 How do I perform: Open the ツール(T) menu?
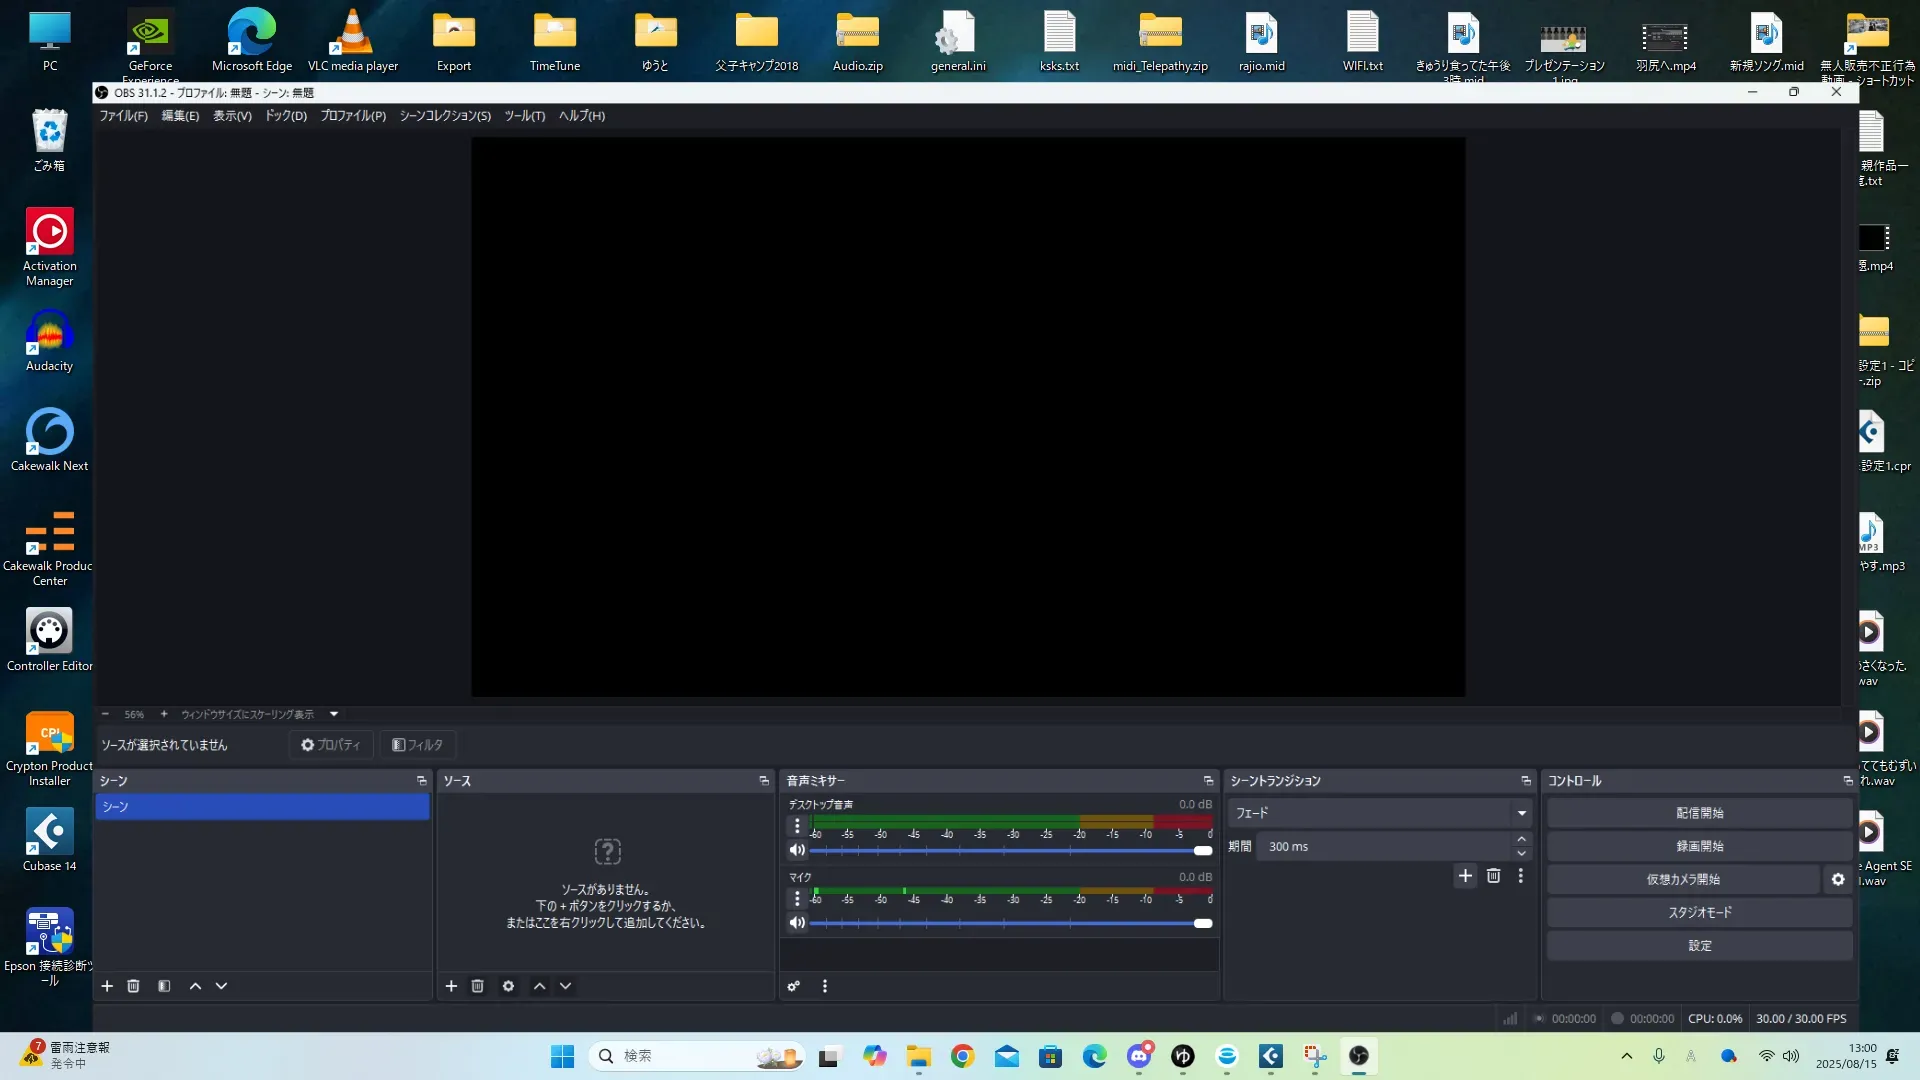tap(524, 116)
